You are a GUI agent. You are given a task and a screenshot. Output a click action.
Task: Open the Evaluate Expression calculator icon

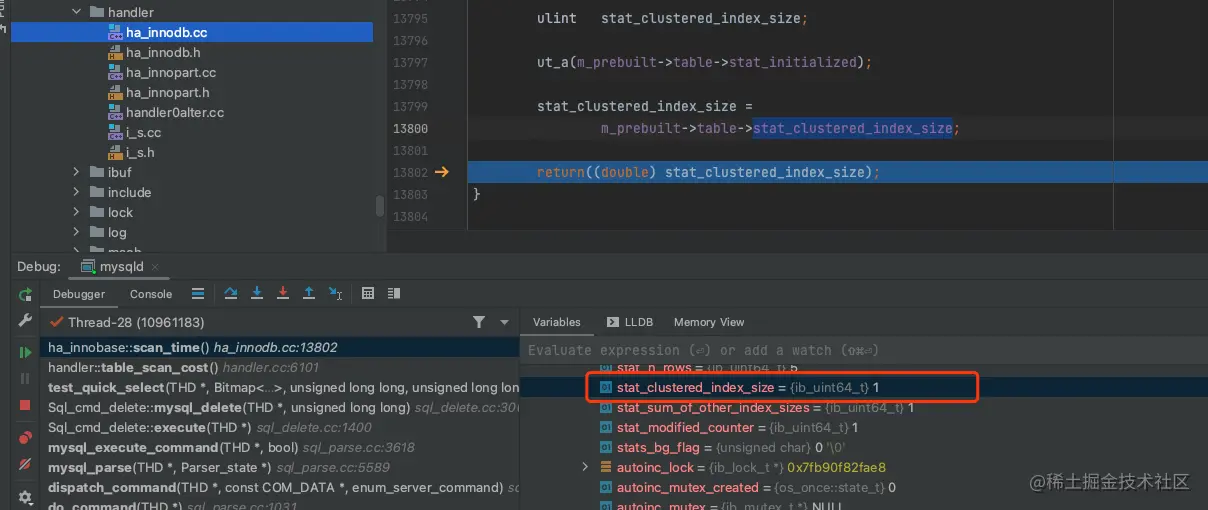[x=368, y=294]
